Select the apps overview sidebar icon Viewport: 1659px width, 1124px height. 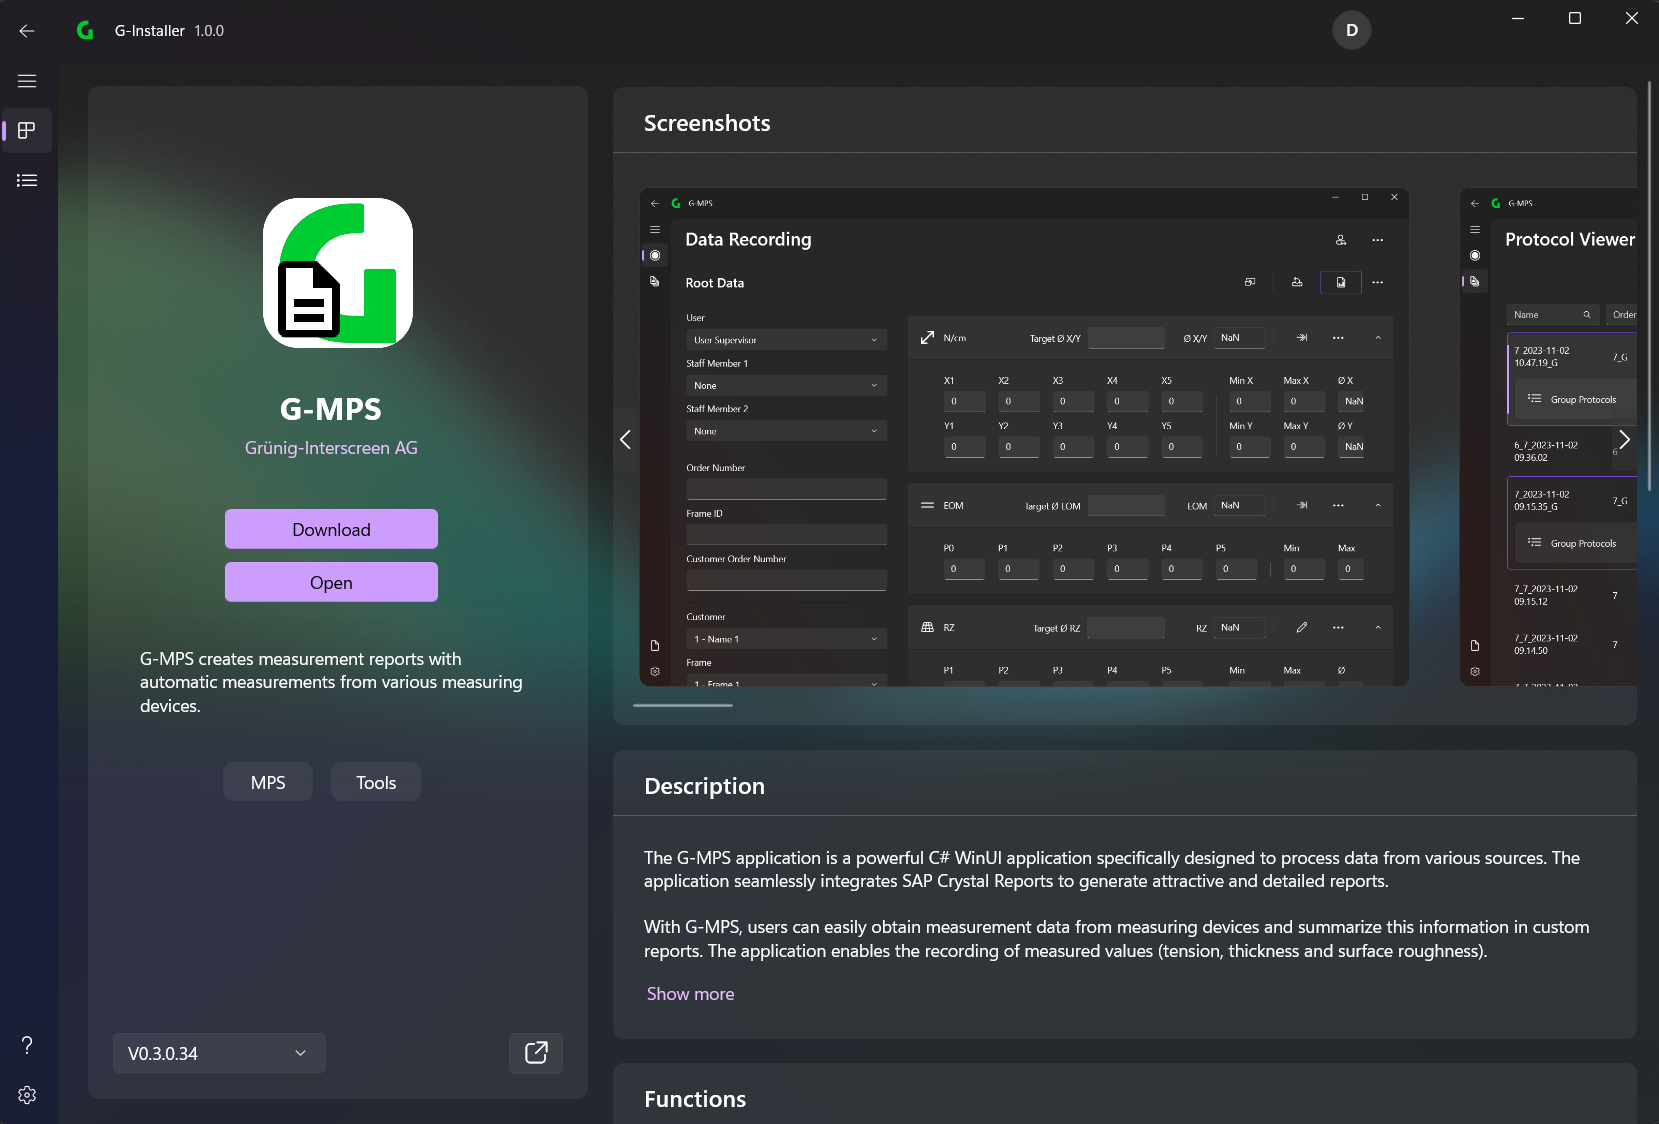[27, 131]
